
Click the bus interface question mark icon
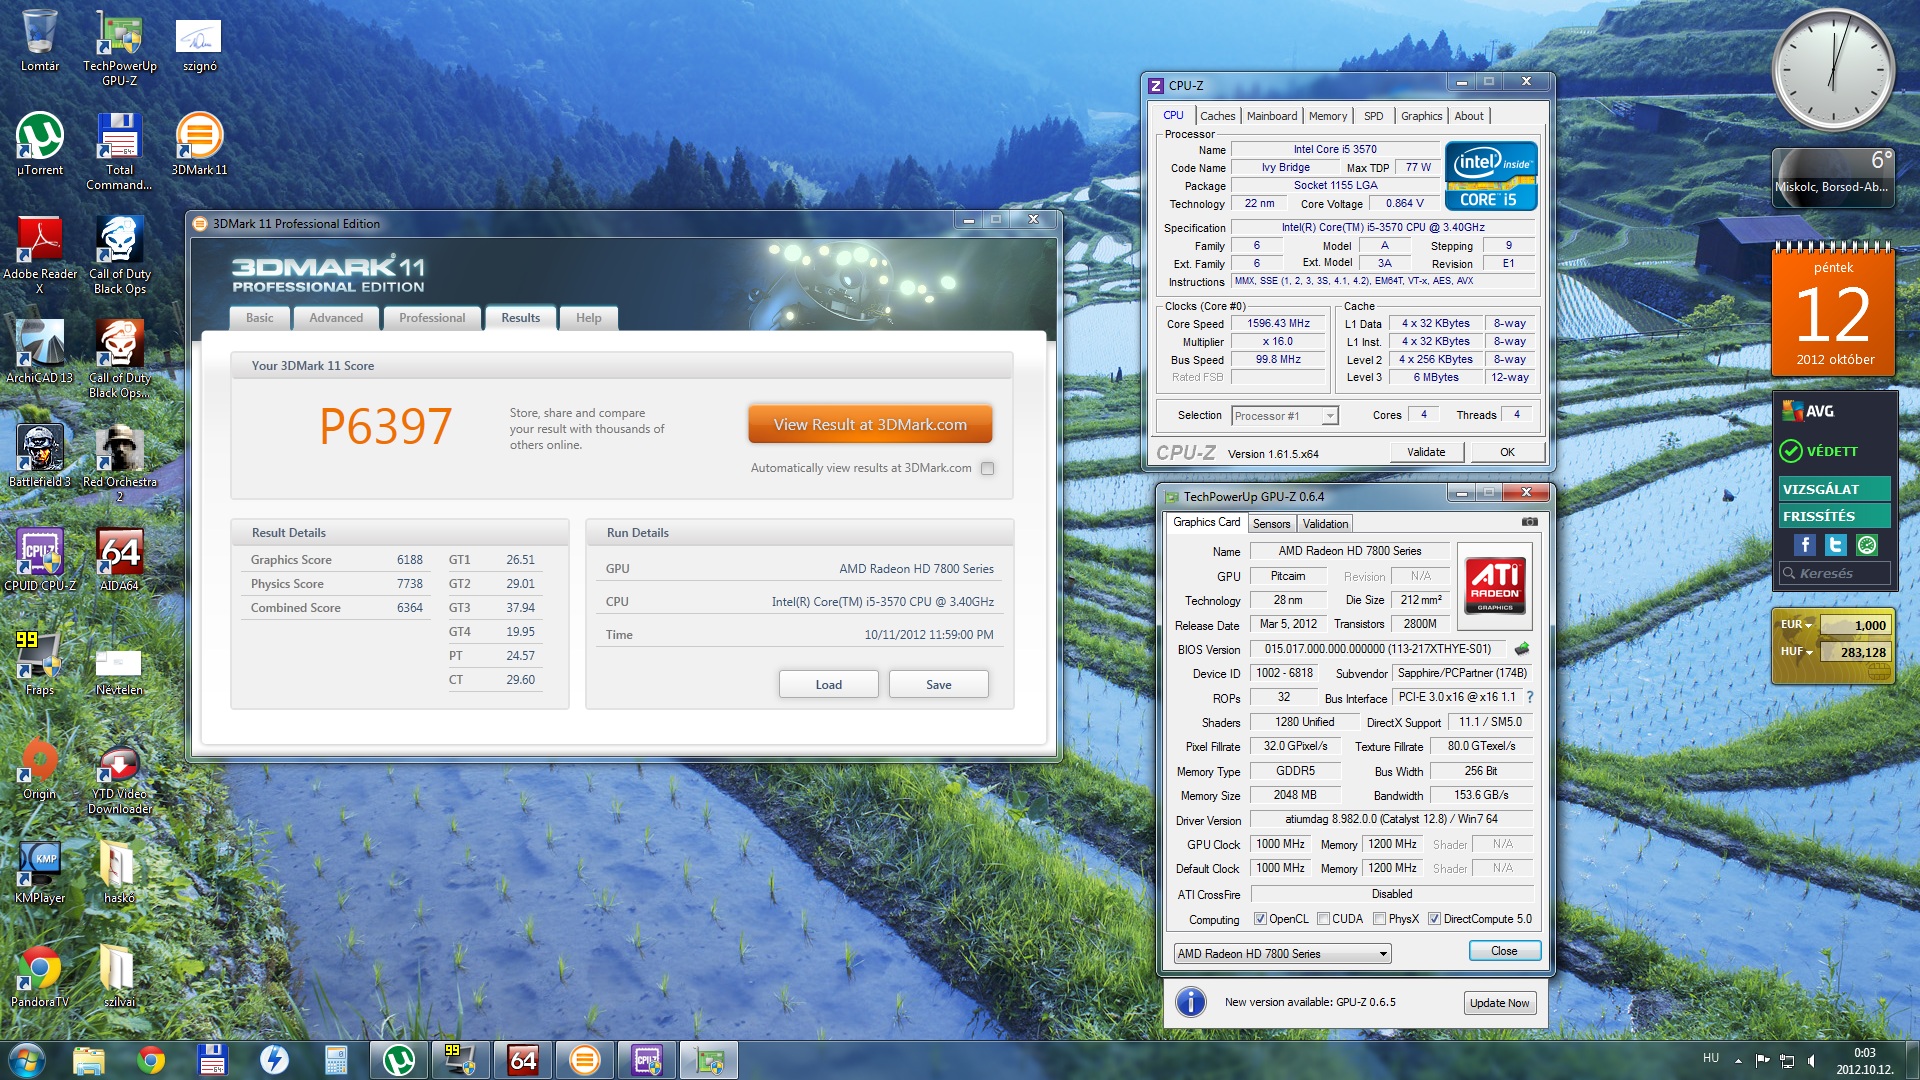[x=1530, y=697]
